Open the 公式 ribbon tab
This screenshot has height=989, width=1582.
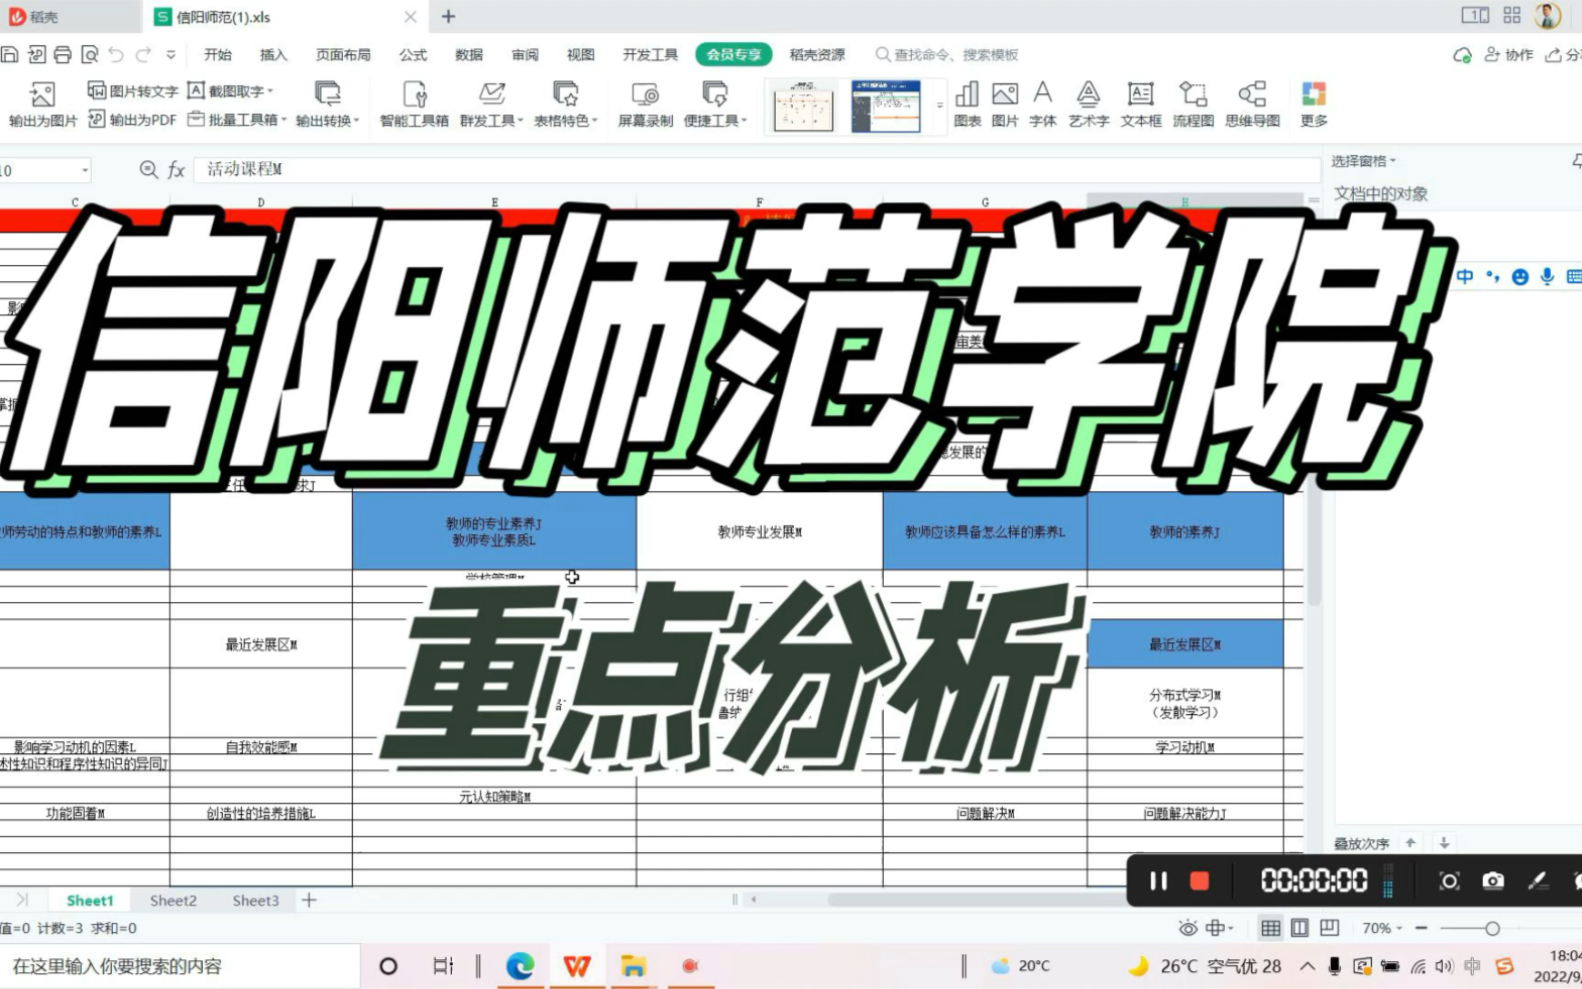click(412, 55)
